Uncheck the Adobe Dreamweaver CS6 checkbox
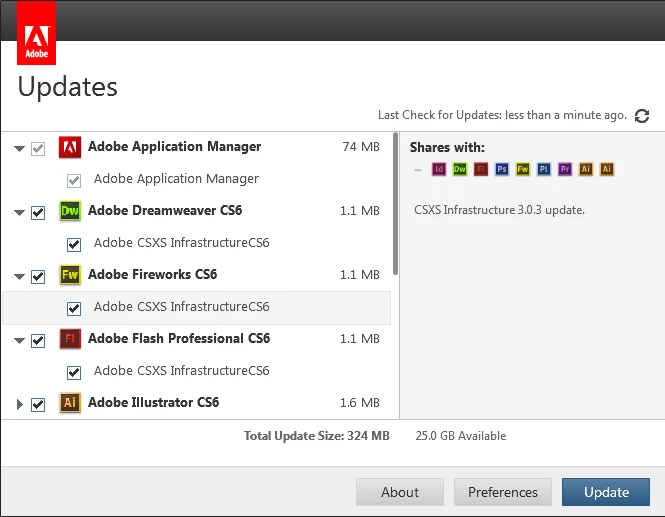The width and height of the screenshot is (665, 517). tap(38, 212)
